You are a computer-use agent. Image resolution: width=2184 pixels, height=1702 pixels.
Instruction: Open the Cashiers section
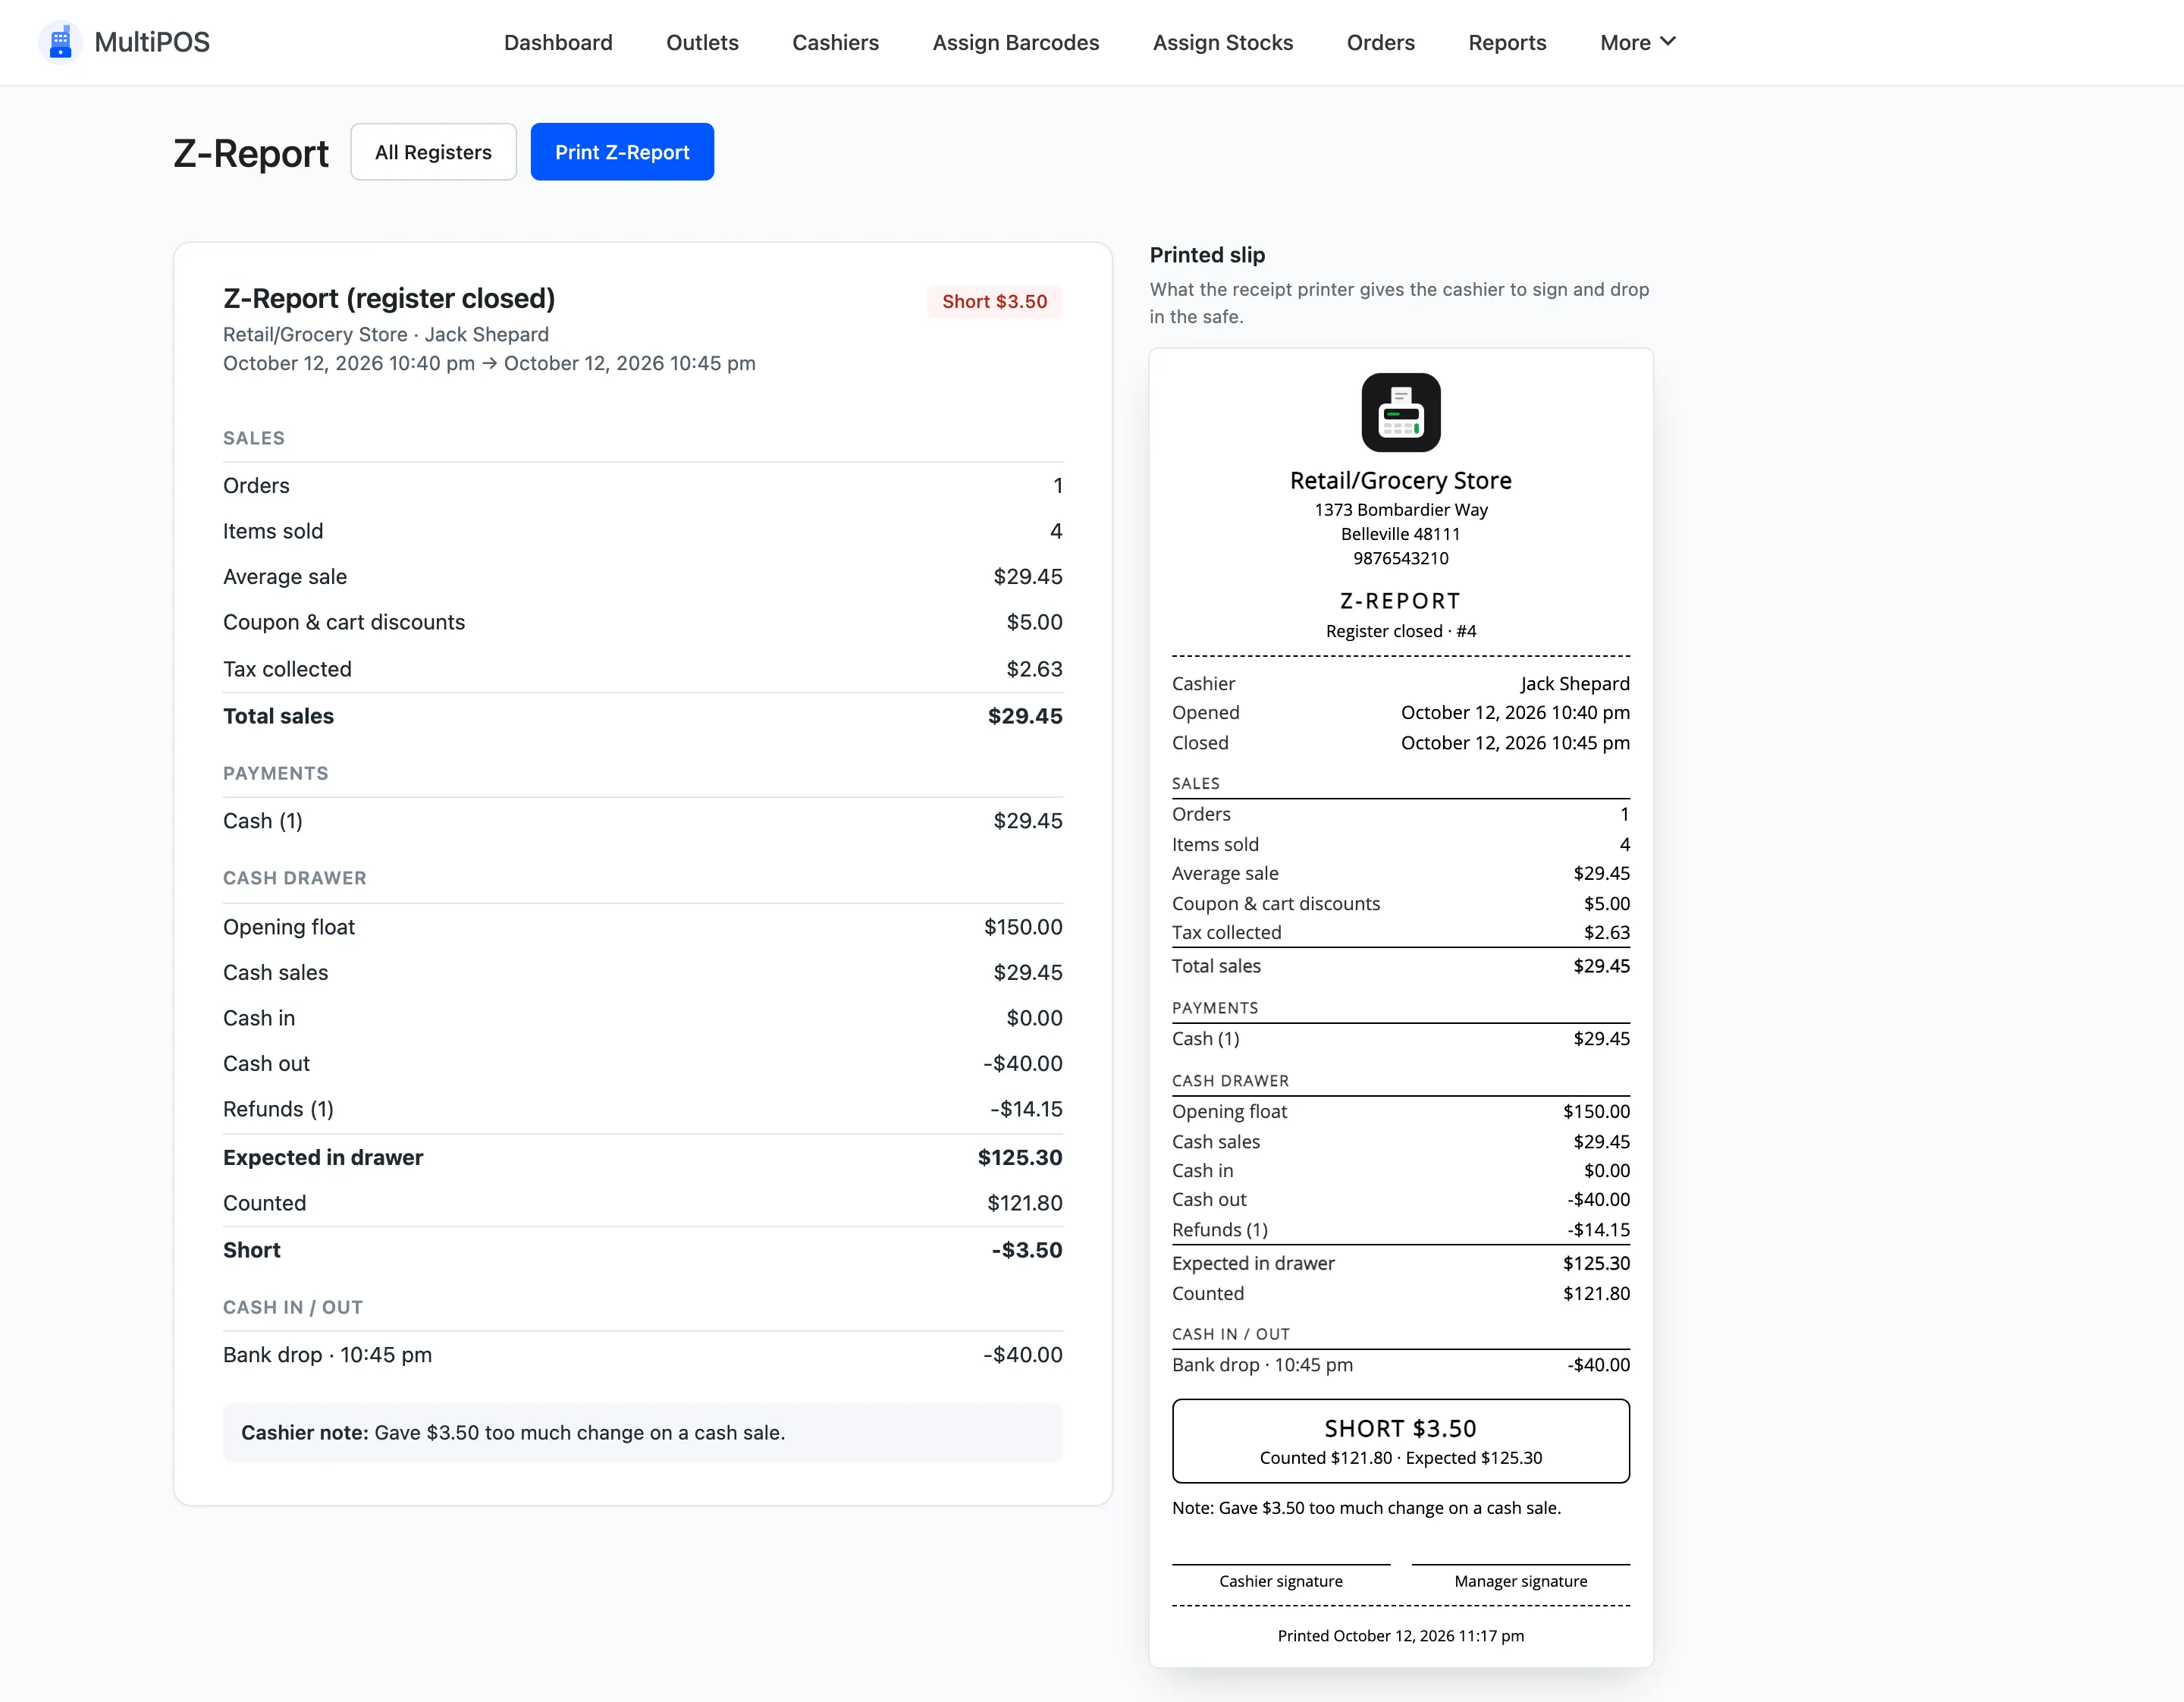pos(835,42)
